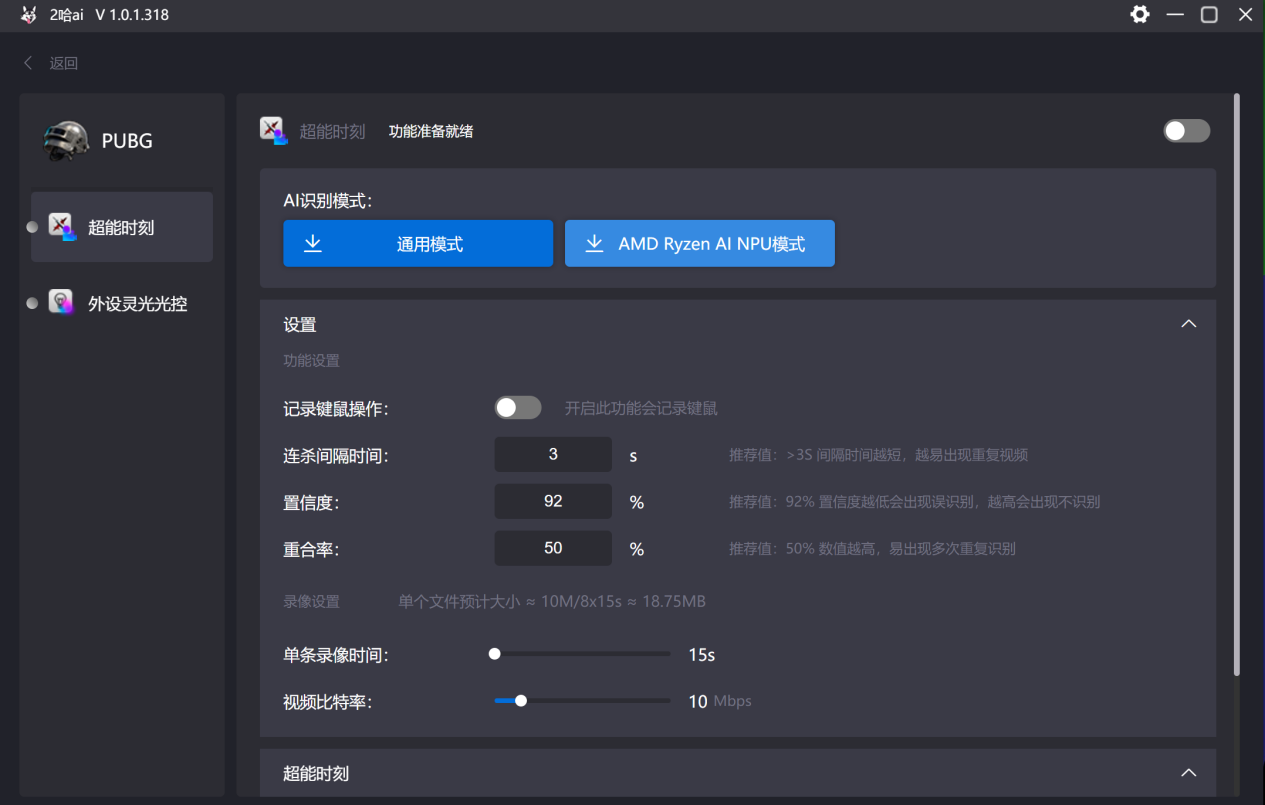Go back via 返回 link
The image size is (1265, 805).
click(x=64, y=63)
